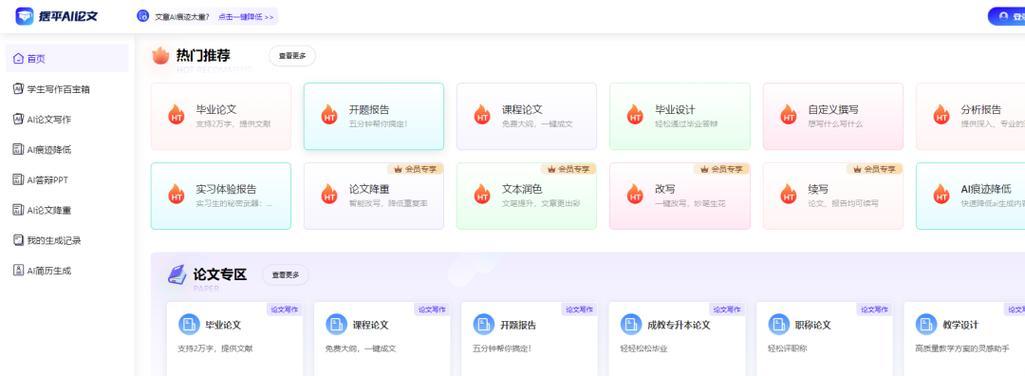Image resolution: width=1025 pixels, height=376 pixels.
Task: Open 开题报告 in the 论文专区 section
Action: (529, 339)
